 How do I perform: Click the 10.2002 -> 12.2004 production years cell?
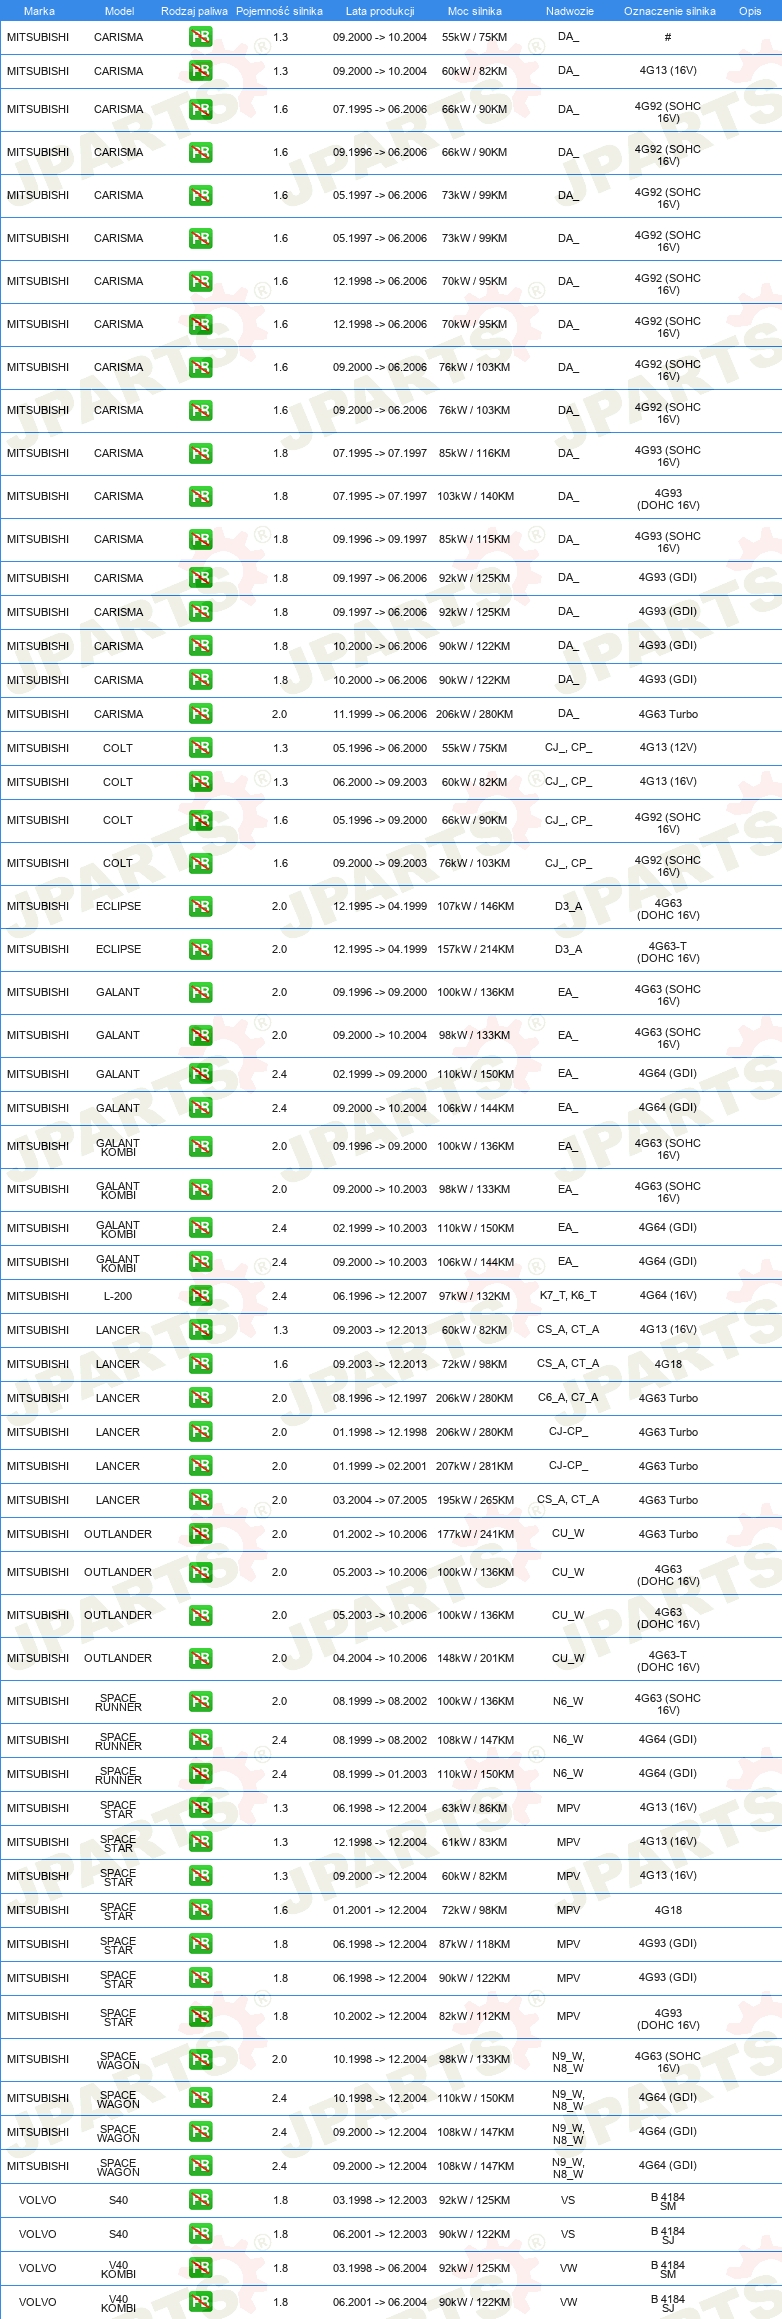point(380,2016)
